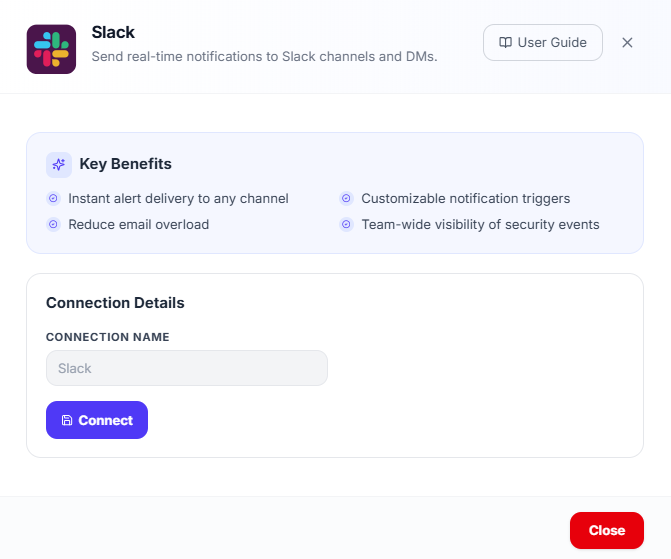This screenshot has height=559, width=671.
Task: Click the CONNECTION NAME label
Action: pyautogui.click(x=107, y=337)
